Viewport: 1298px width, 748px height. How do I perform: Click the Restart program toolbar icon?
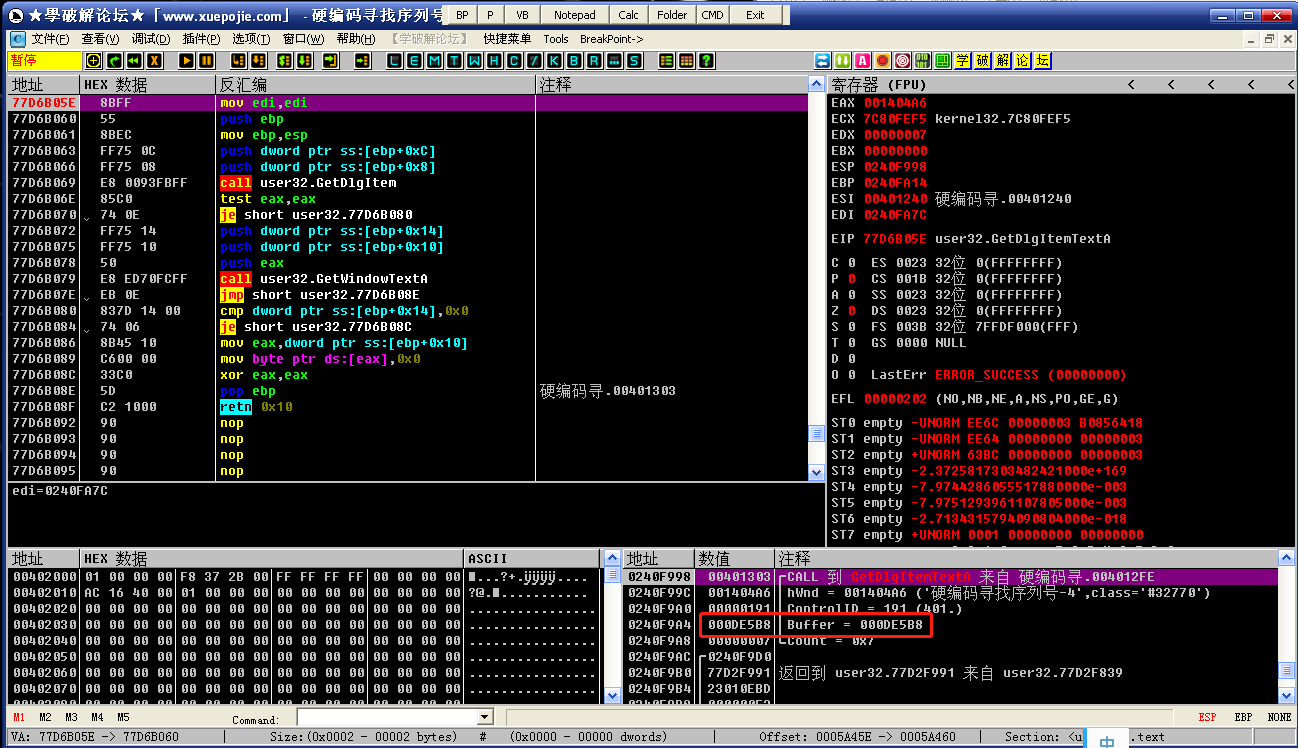pos(134,61)
